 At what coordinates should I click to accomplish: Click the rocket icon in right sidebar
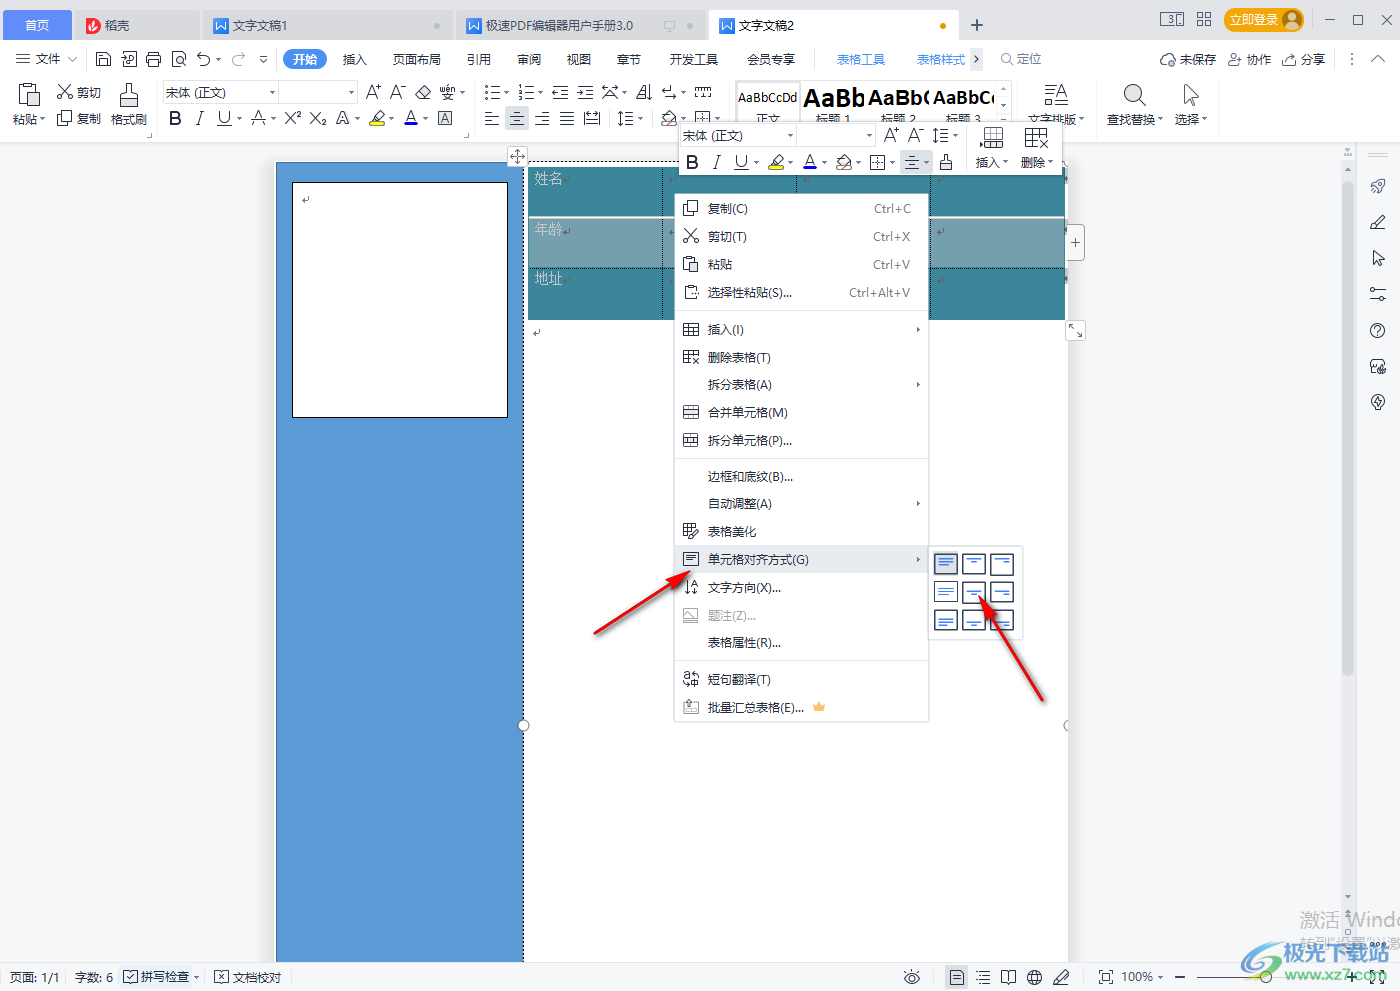pyautogui.click(x=1378, y=186)
